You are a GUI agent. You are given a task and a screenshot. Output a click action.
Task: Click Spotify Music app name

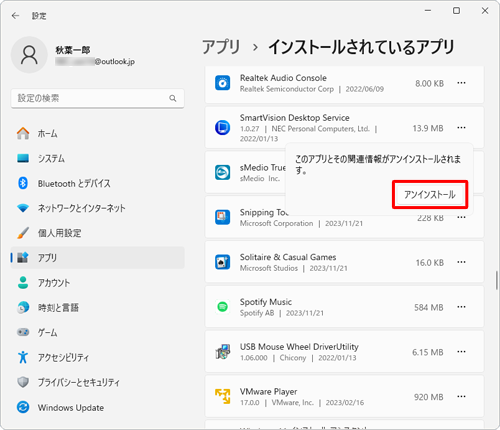[x=266, y=302]
